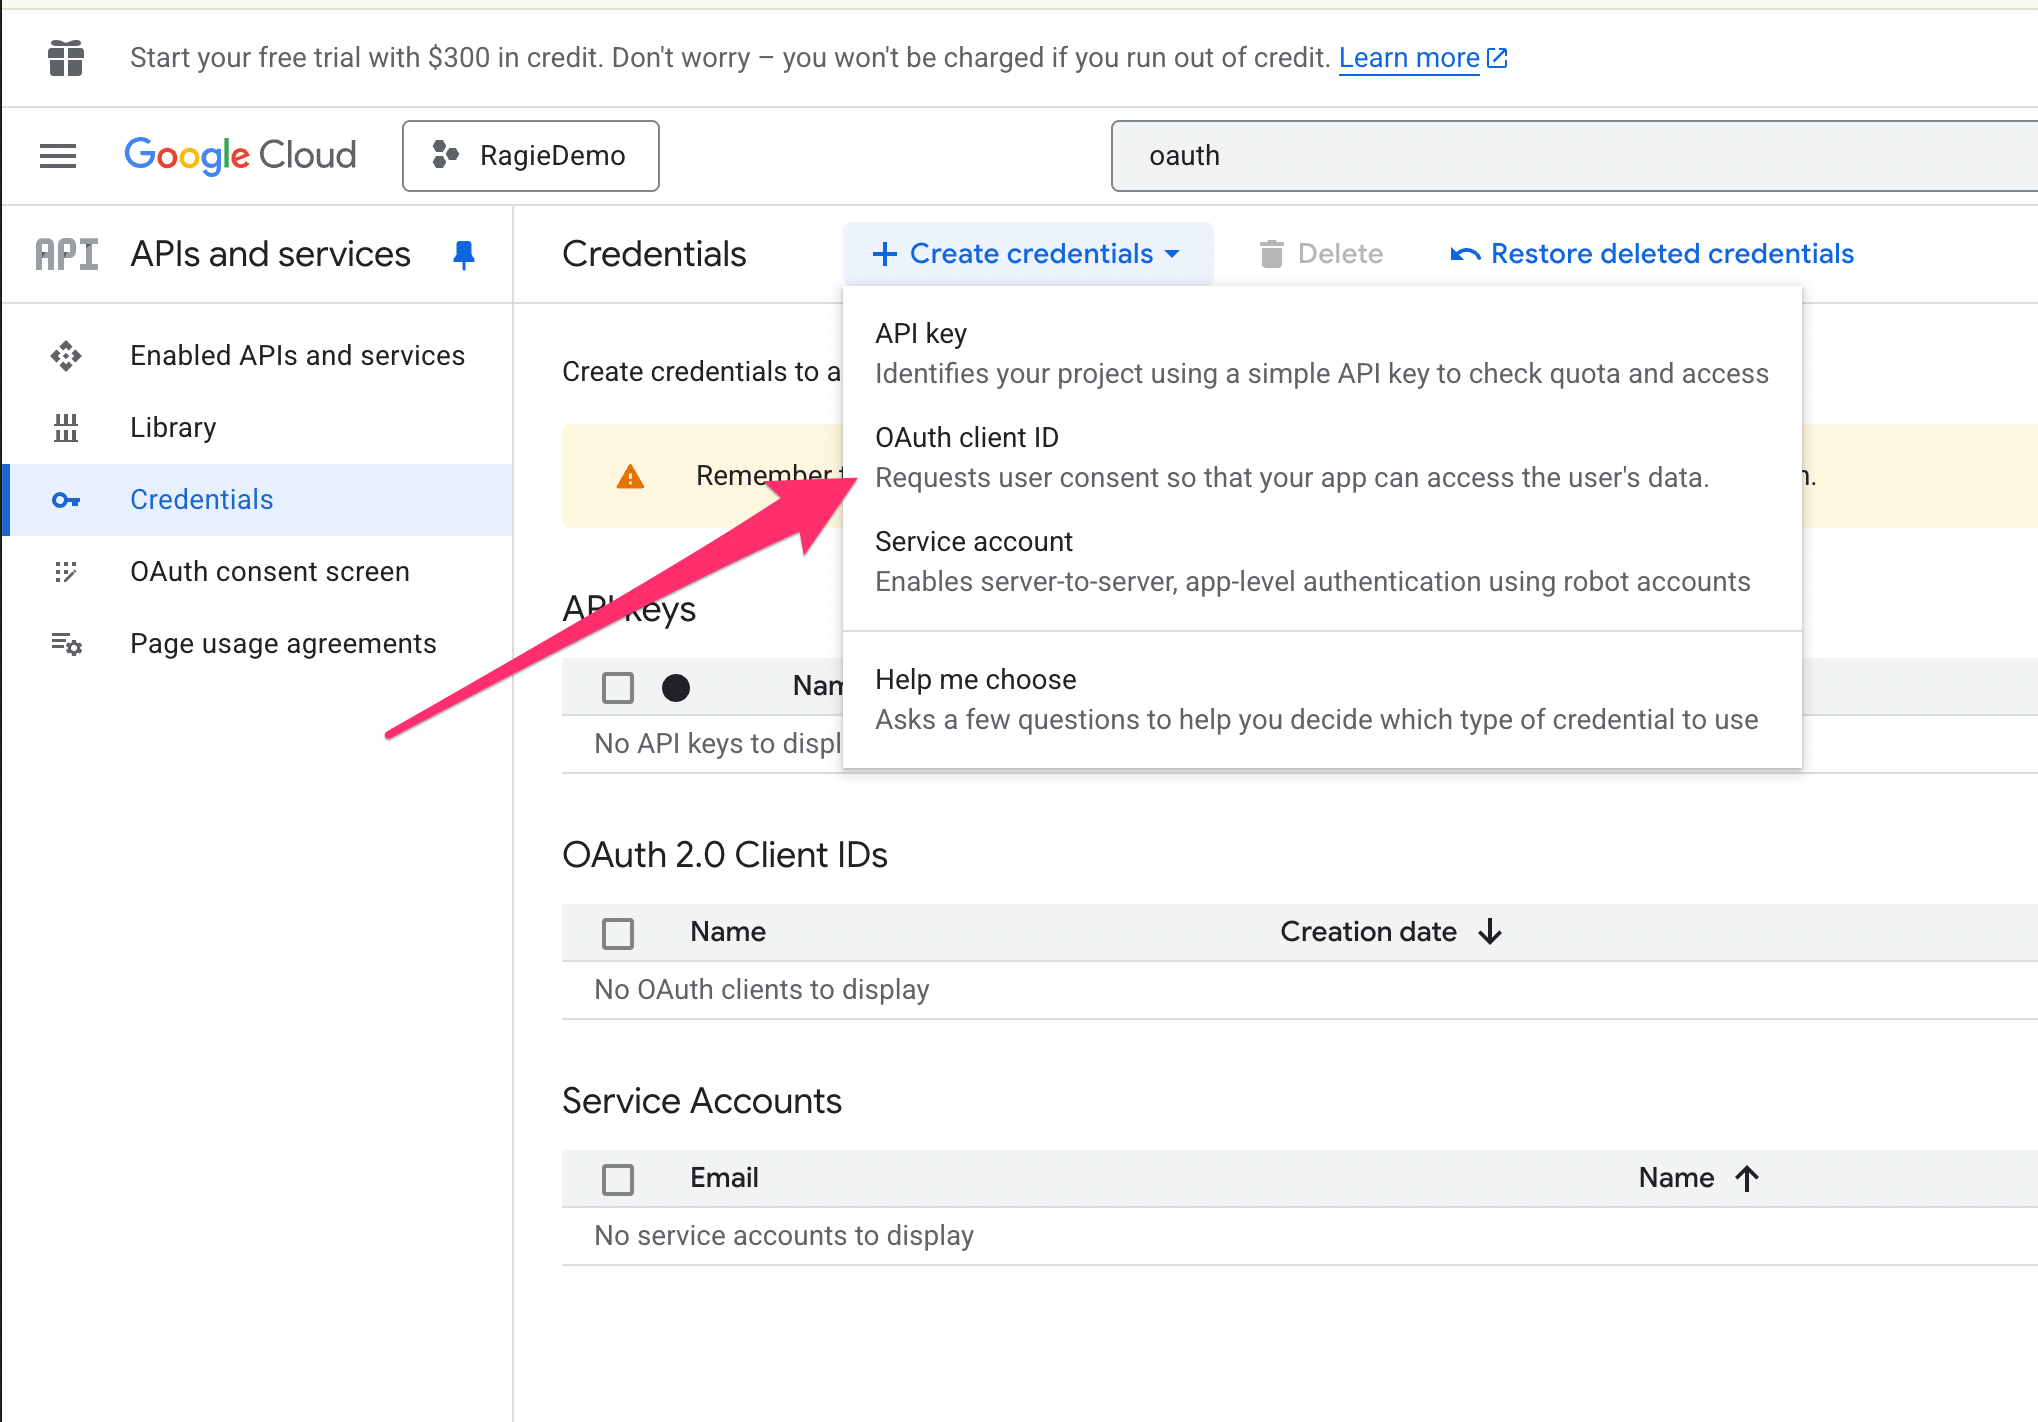Click the OAuth consent screen icon

66,572
